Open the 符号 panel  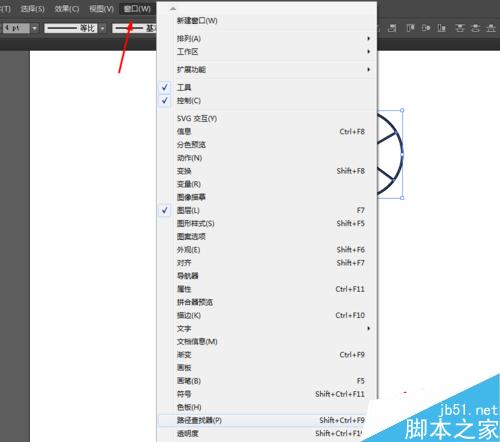[267, 394]
